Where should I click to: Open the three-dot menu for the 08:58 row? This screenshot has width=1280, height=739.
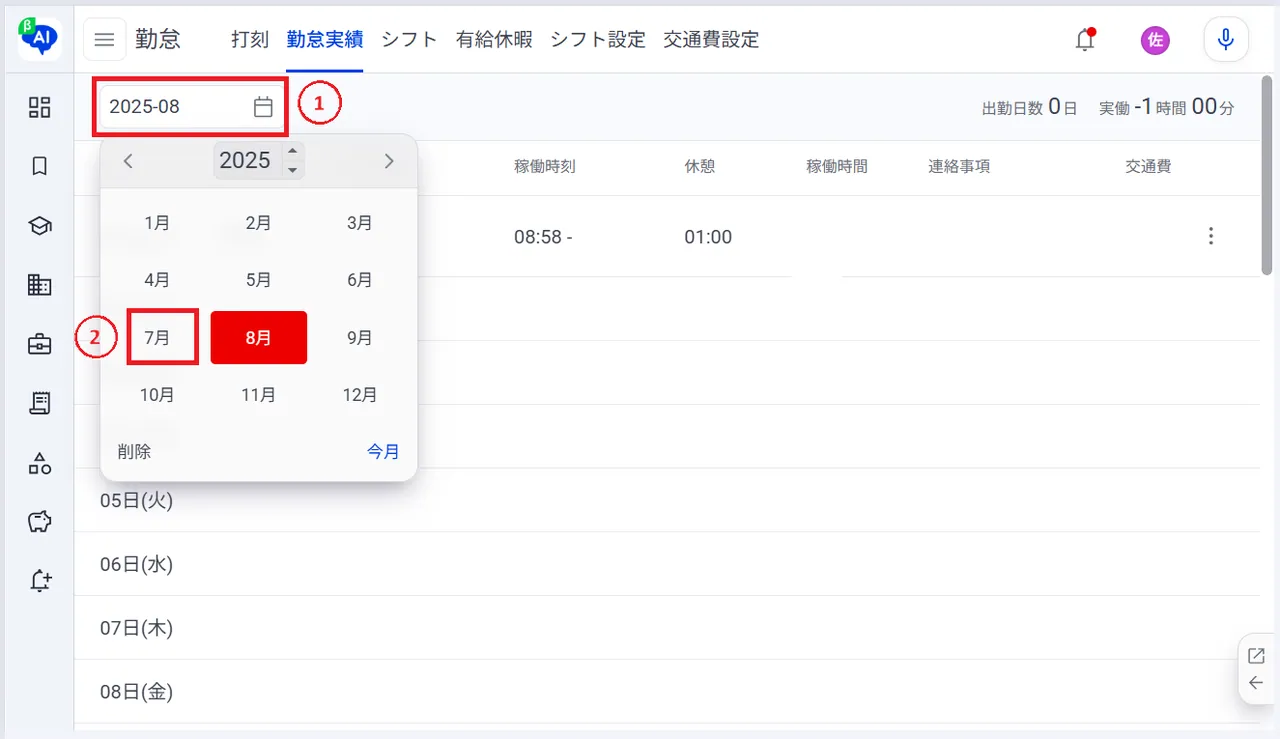(x=1211, y=236)
